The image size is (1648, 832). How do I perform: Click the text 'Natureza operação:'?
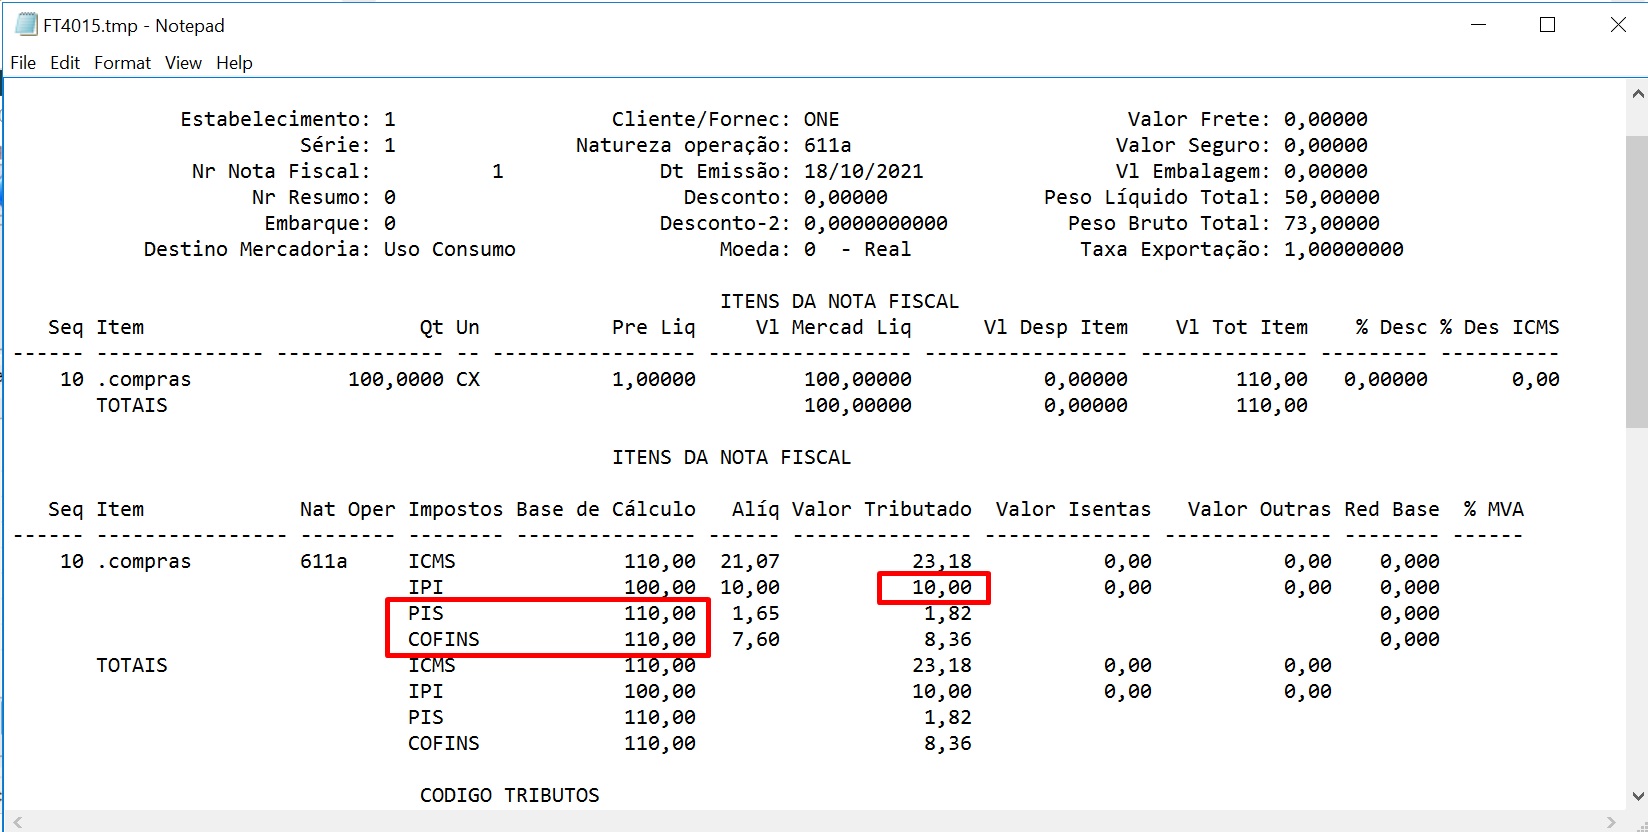[683, 145]
